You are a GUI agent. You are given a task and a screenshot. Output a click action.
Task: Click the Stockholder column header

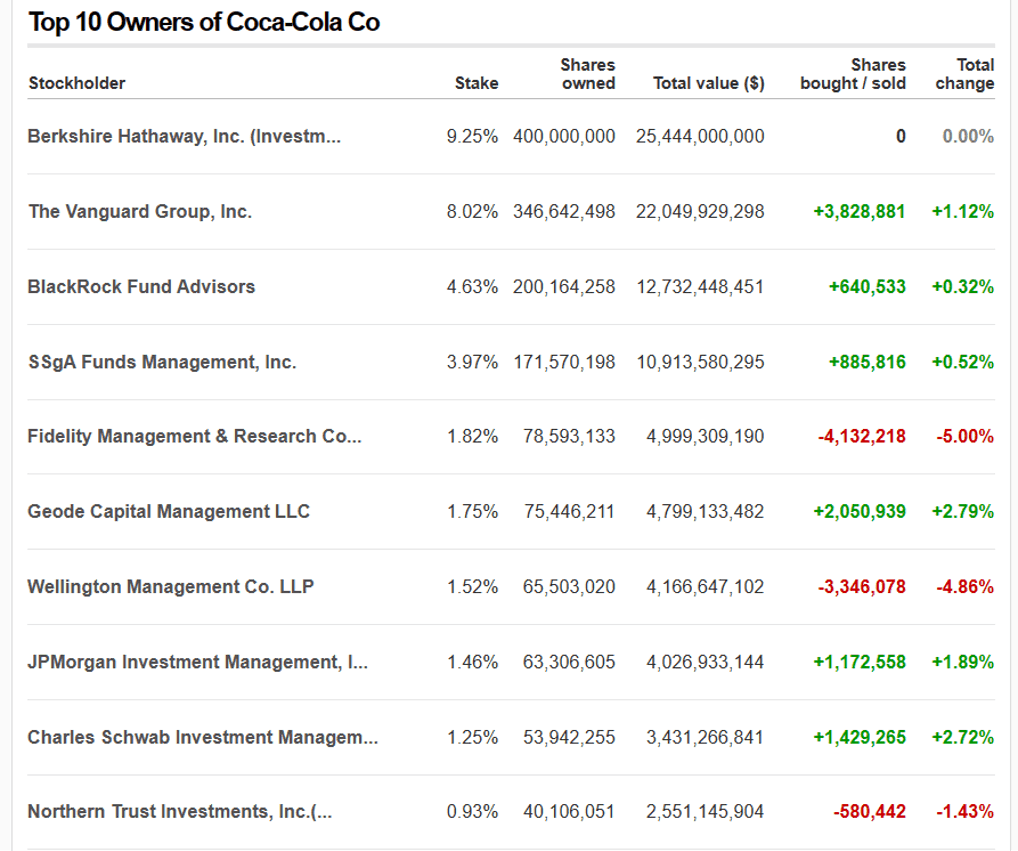point(77,83)
